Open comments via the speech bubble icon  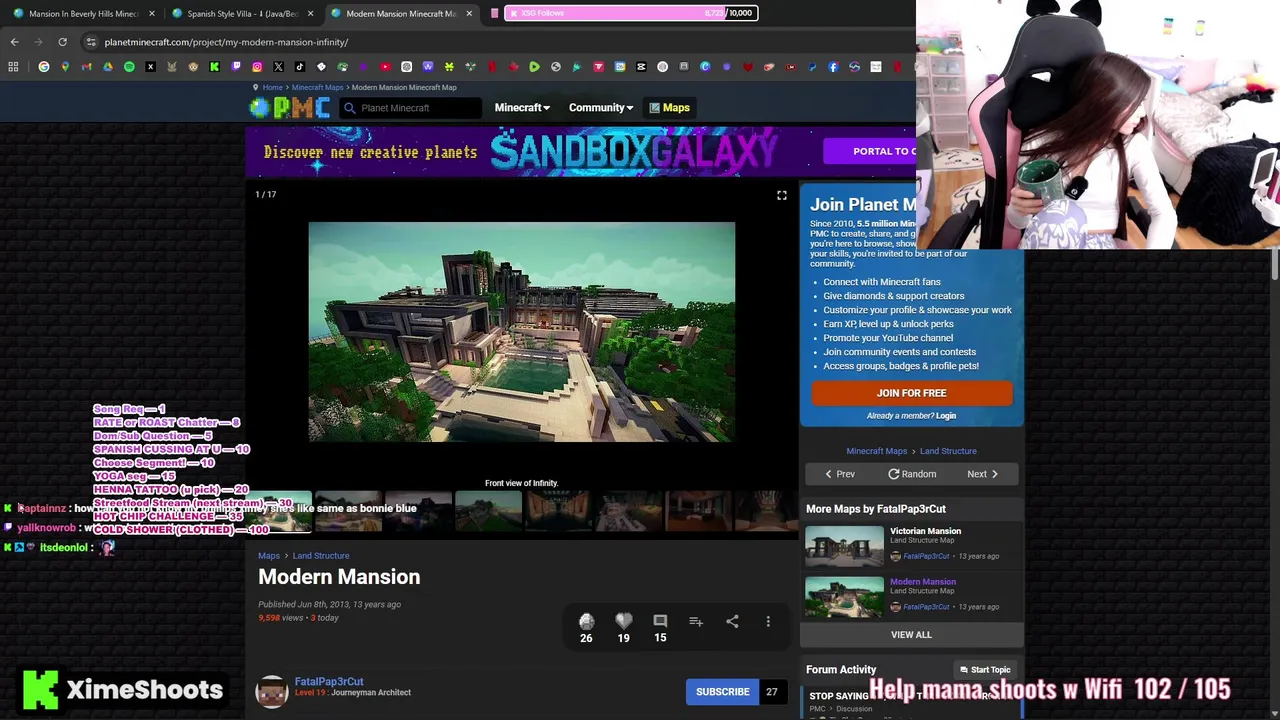pyautogui.click(x=660, y=622)
